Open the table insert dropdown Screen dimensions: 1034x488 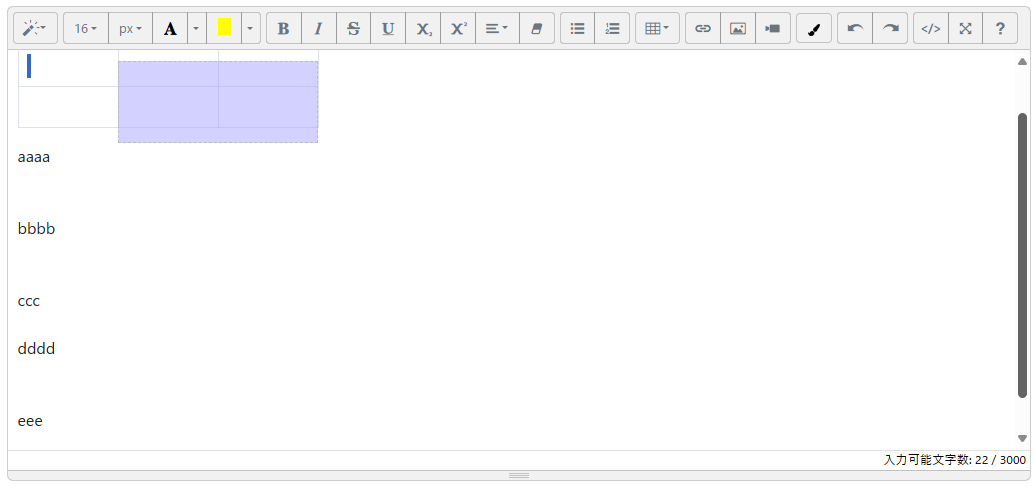coord(657,29)
